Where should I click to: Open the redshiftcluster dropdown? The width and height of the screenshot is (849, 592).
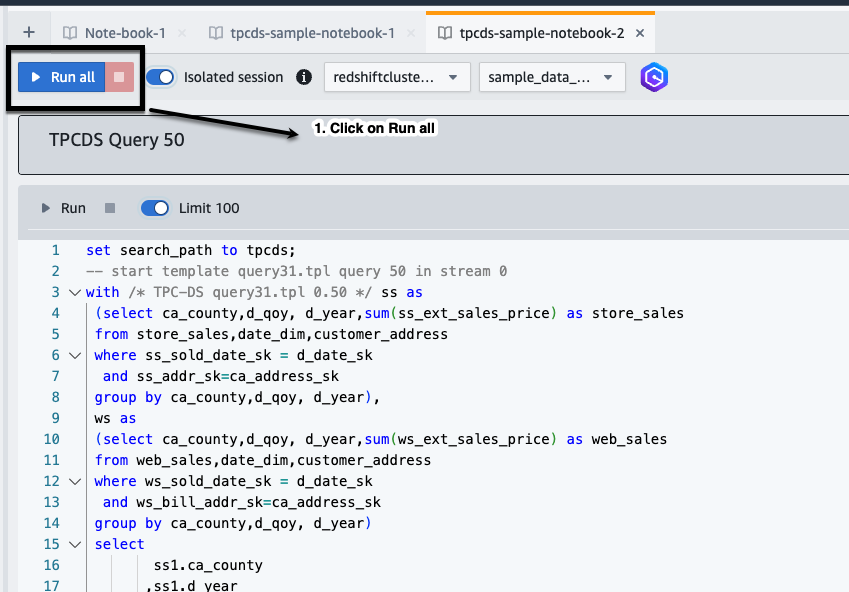point(397,77)
